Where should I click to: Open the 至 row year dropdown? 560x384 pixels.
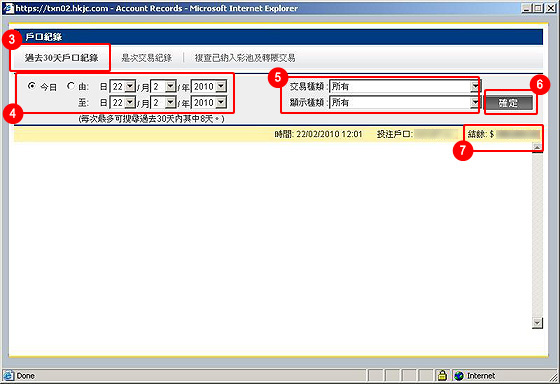click(209, 103)
